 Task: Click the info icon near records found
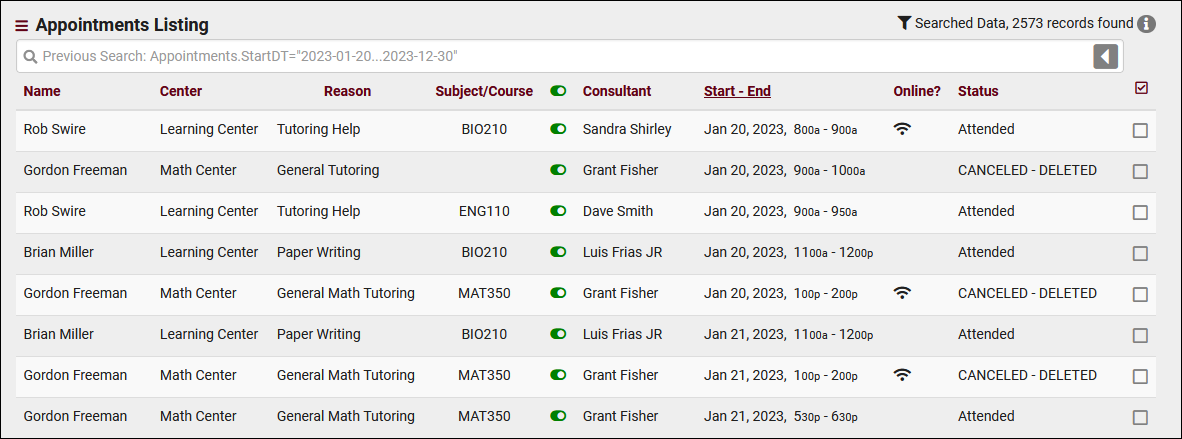click(x=1146, y=23)
